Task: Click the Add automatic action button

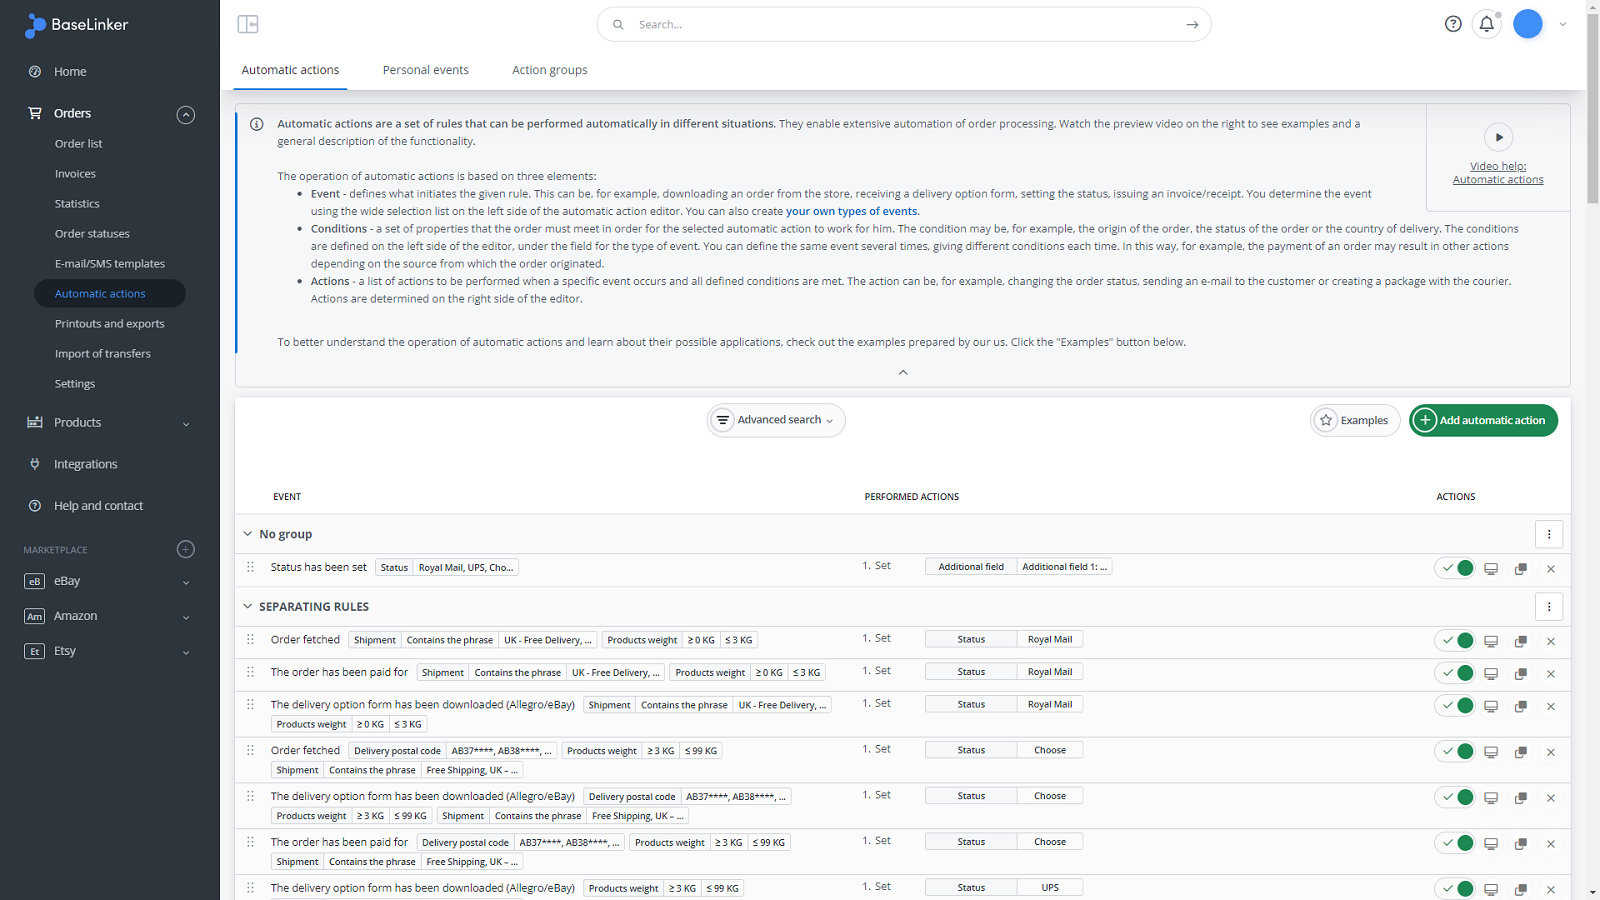Action: pyautogui.click(x=1482, y=420)
